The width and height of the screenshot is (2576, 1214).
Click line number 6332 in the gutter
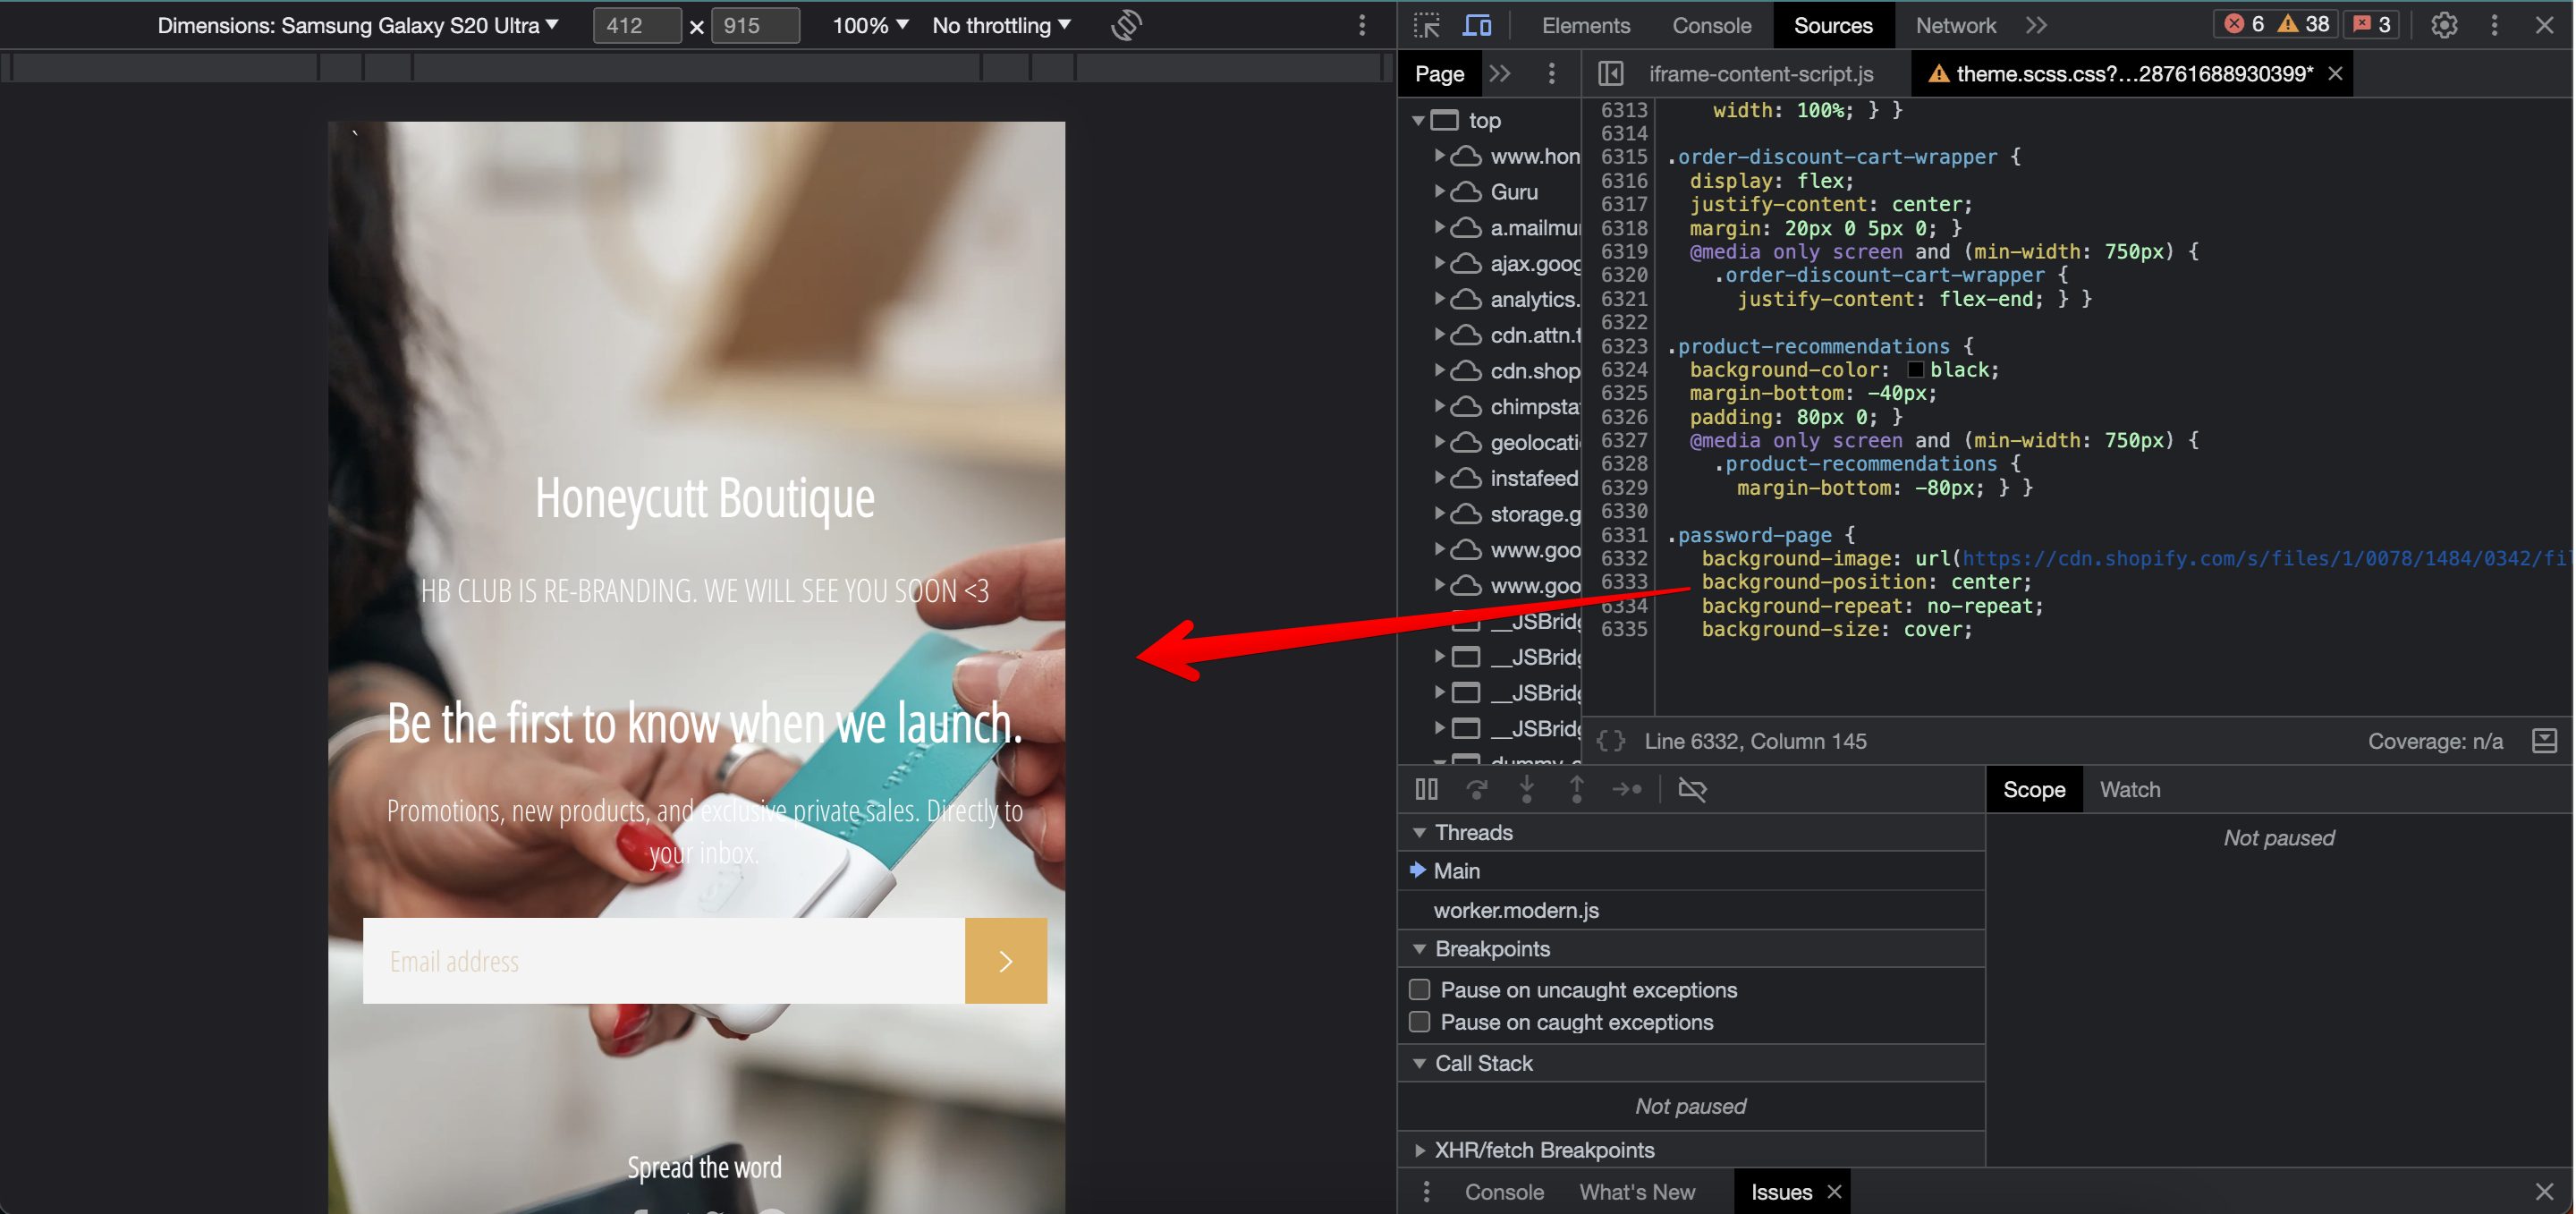[1623, 558]
